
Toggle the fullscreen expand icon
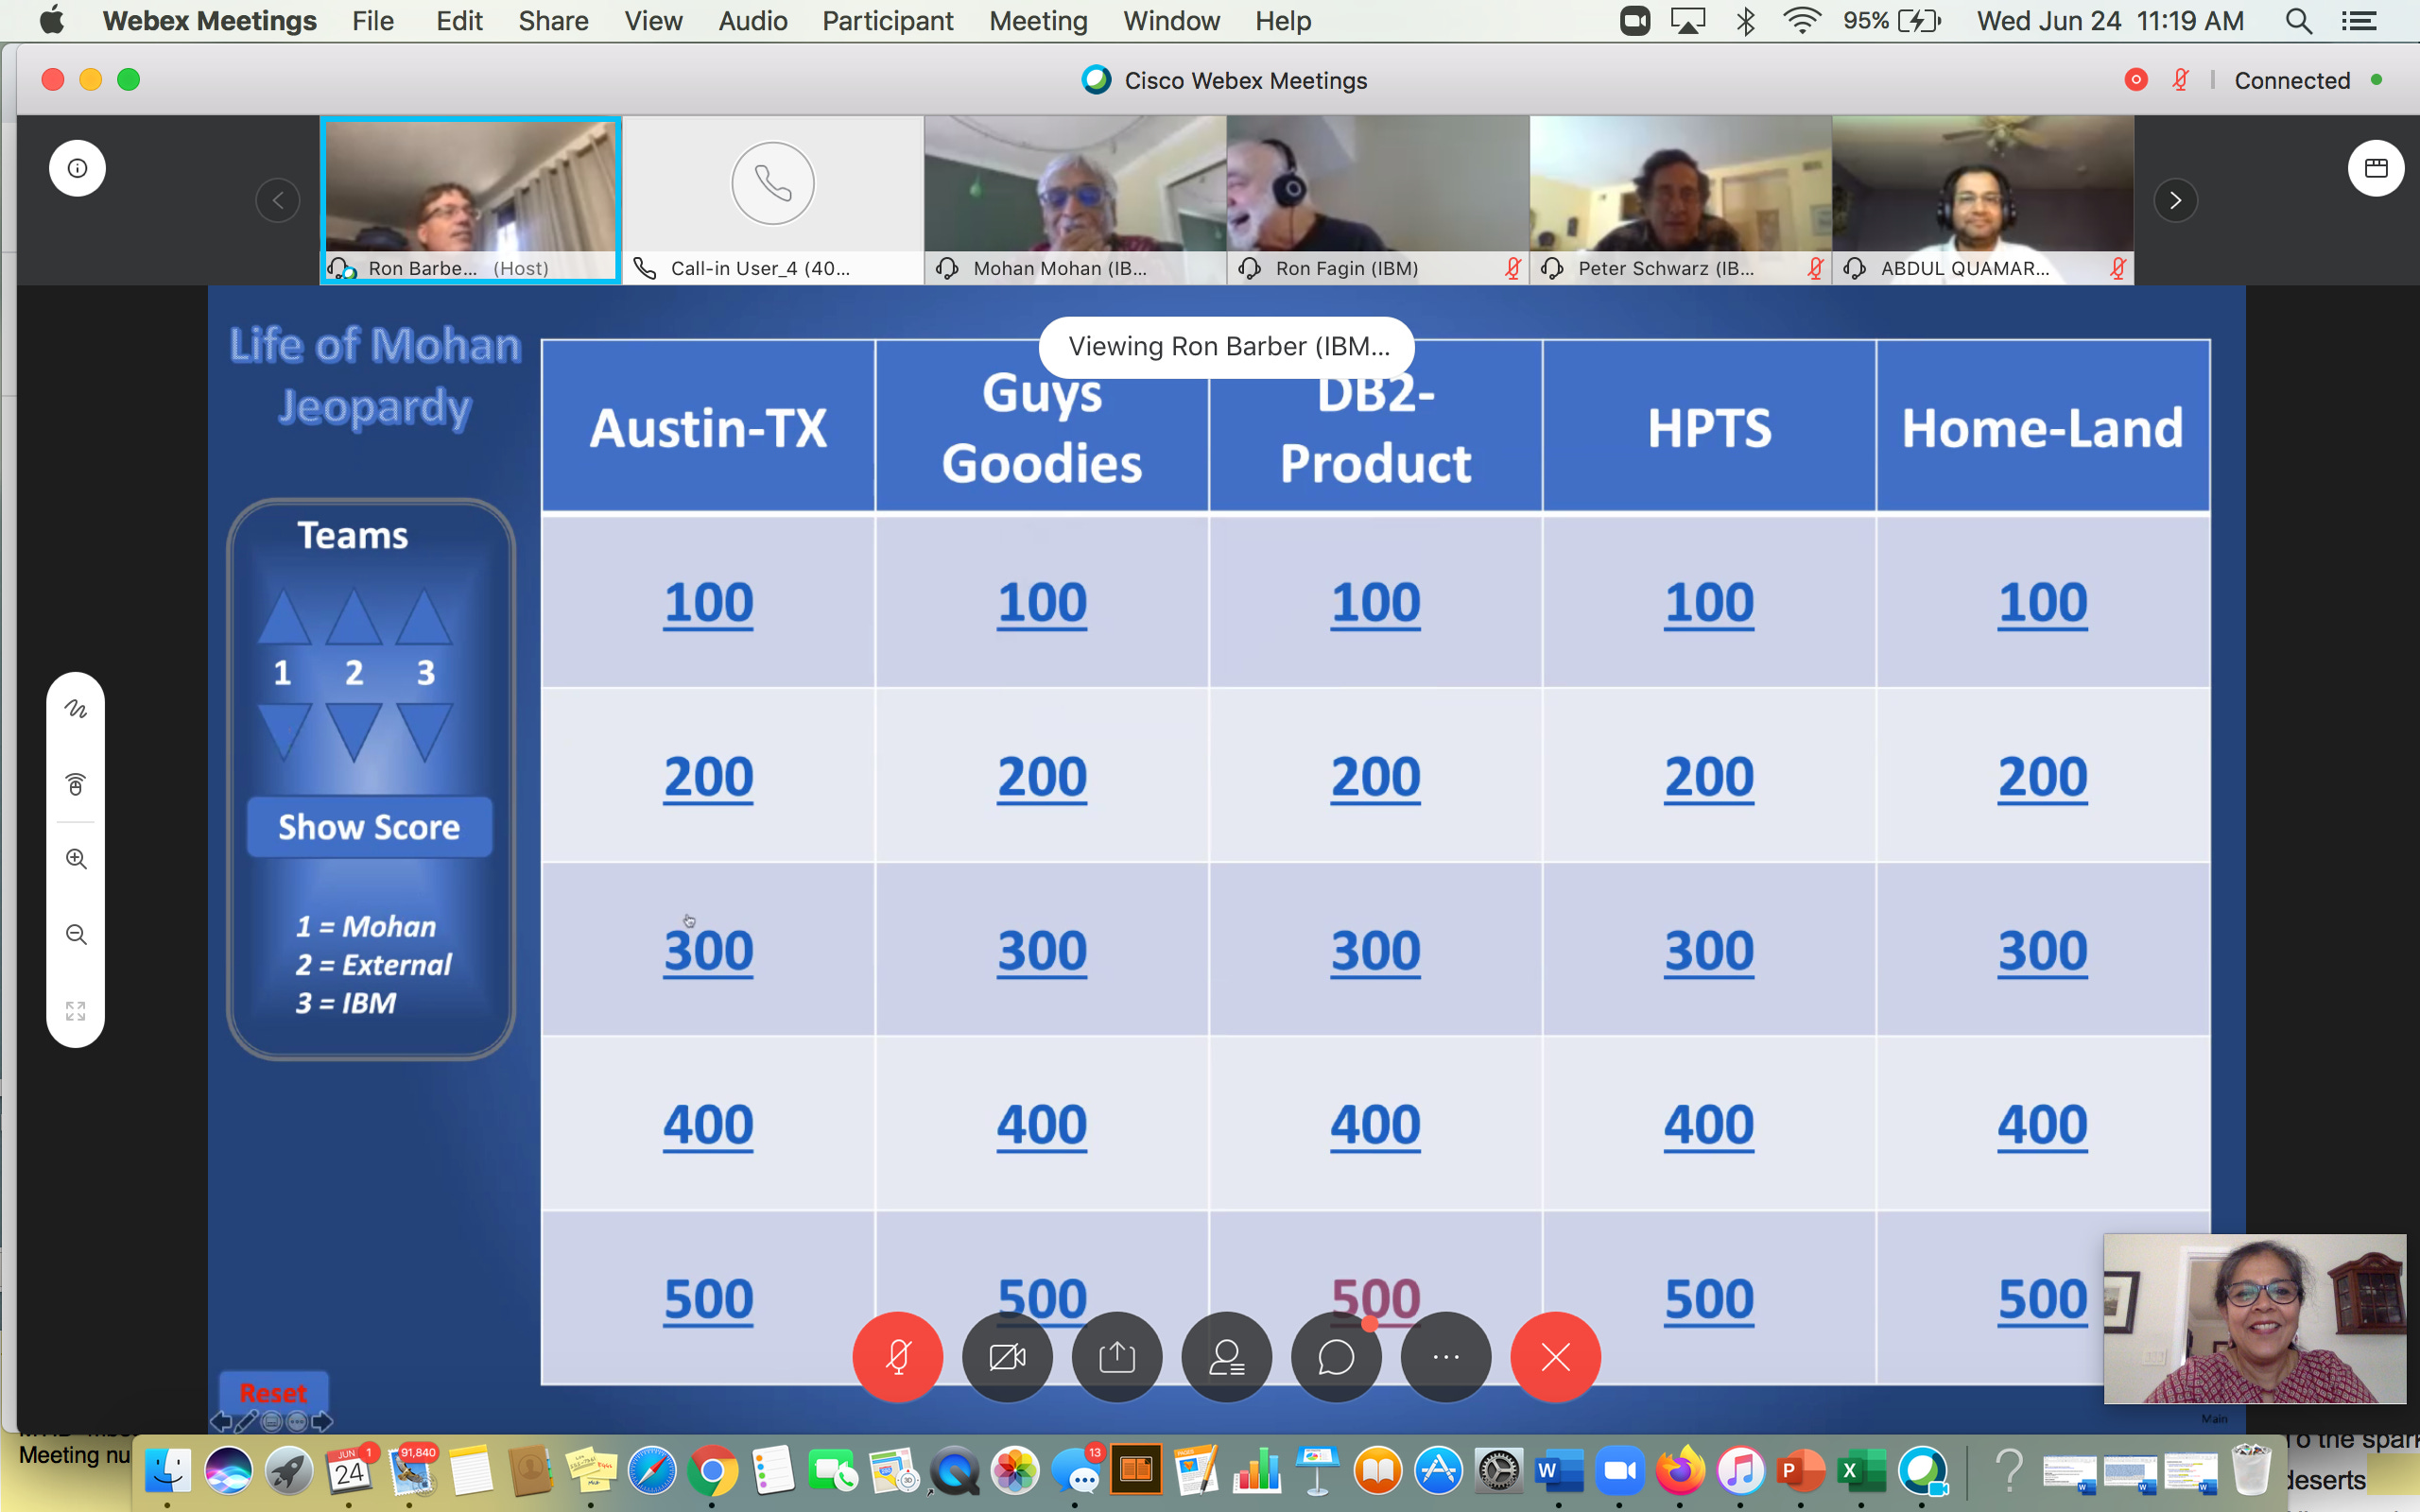(76, 1010)
